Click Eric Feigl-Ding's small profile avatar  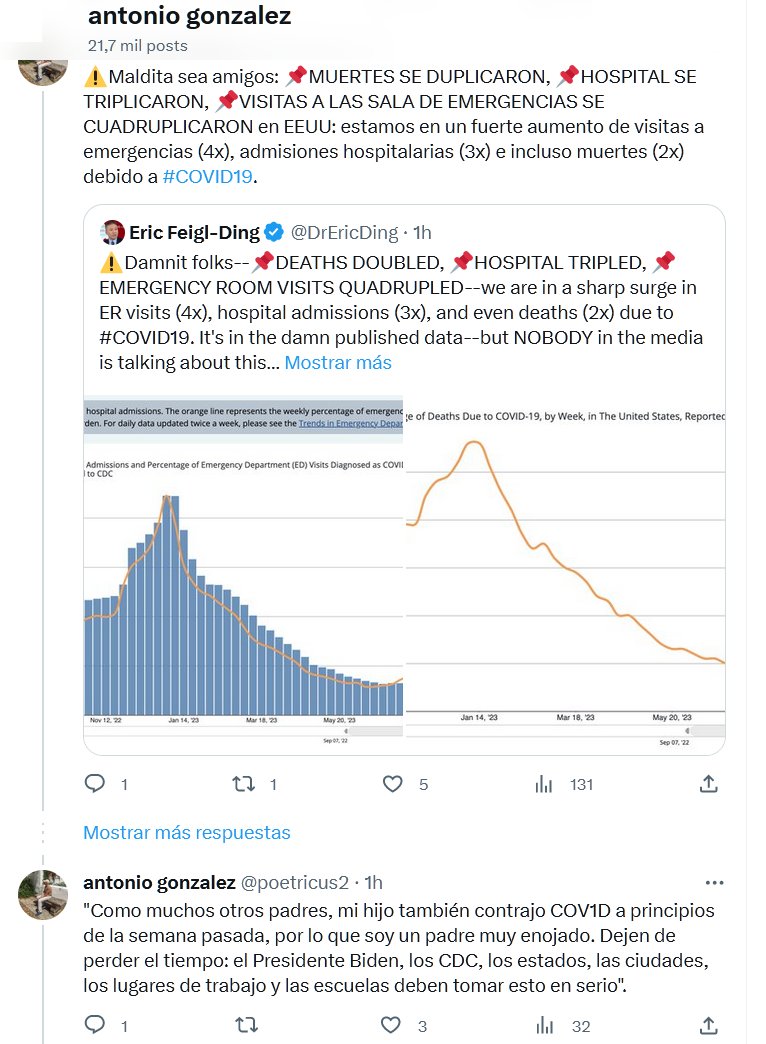112,233
